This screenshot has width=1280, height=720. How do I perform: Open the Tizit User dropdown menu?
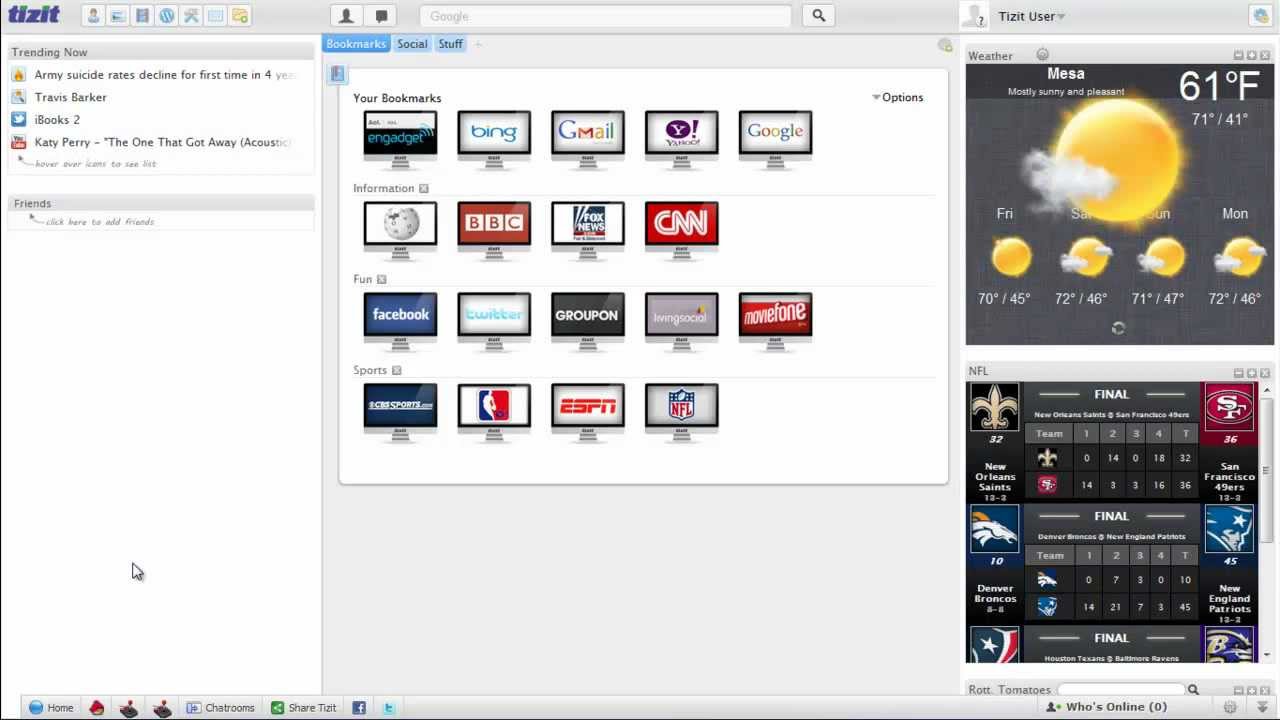1032,16
